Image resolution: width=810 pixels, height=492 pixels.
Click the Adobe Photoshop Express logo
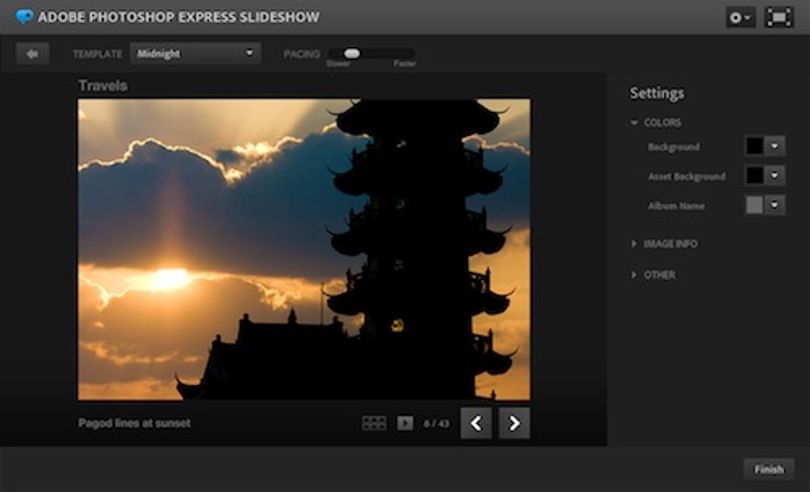pyautogui.click(x=24, y=17)
